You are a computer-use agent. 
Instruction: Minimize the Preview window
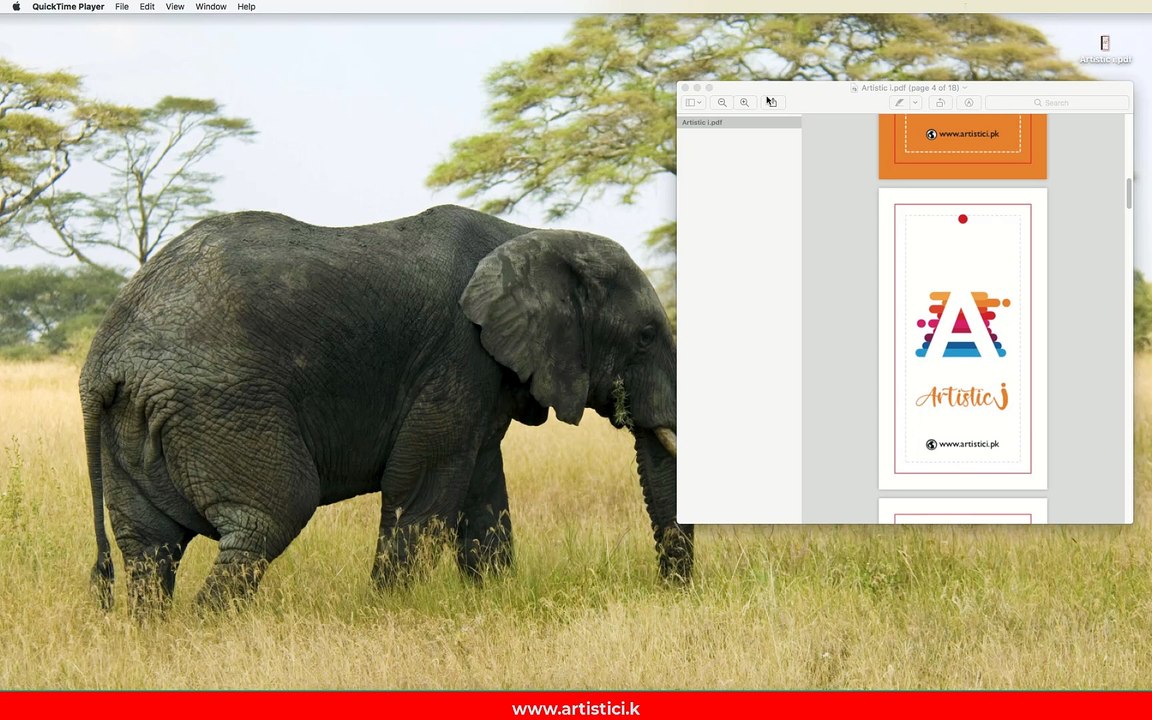click(x=697, y=87)
